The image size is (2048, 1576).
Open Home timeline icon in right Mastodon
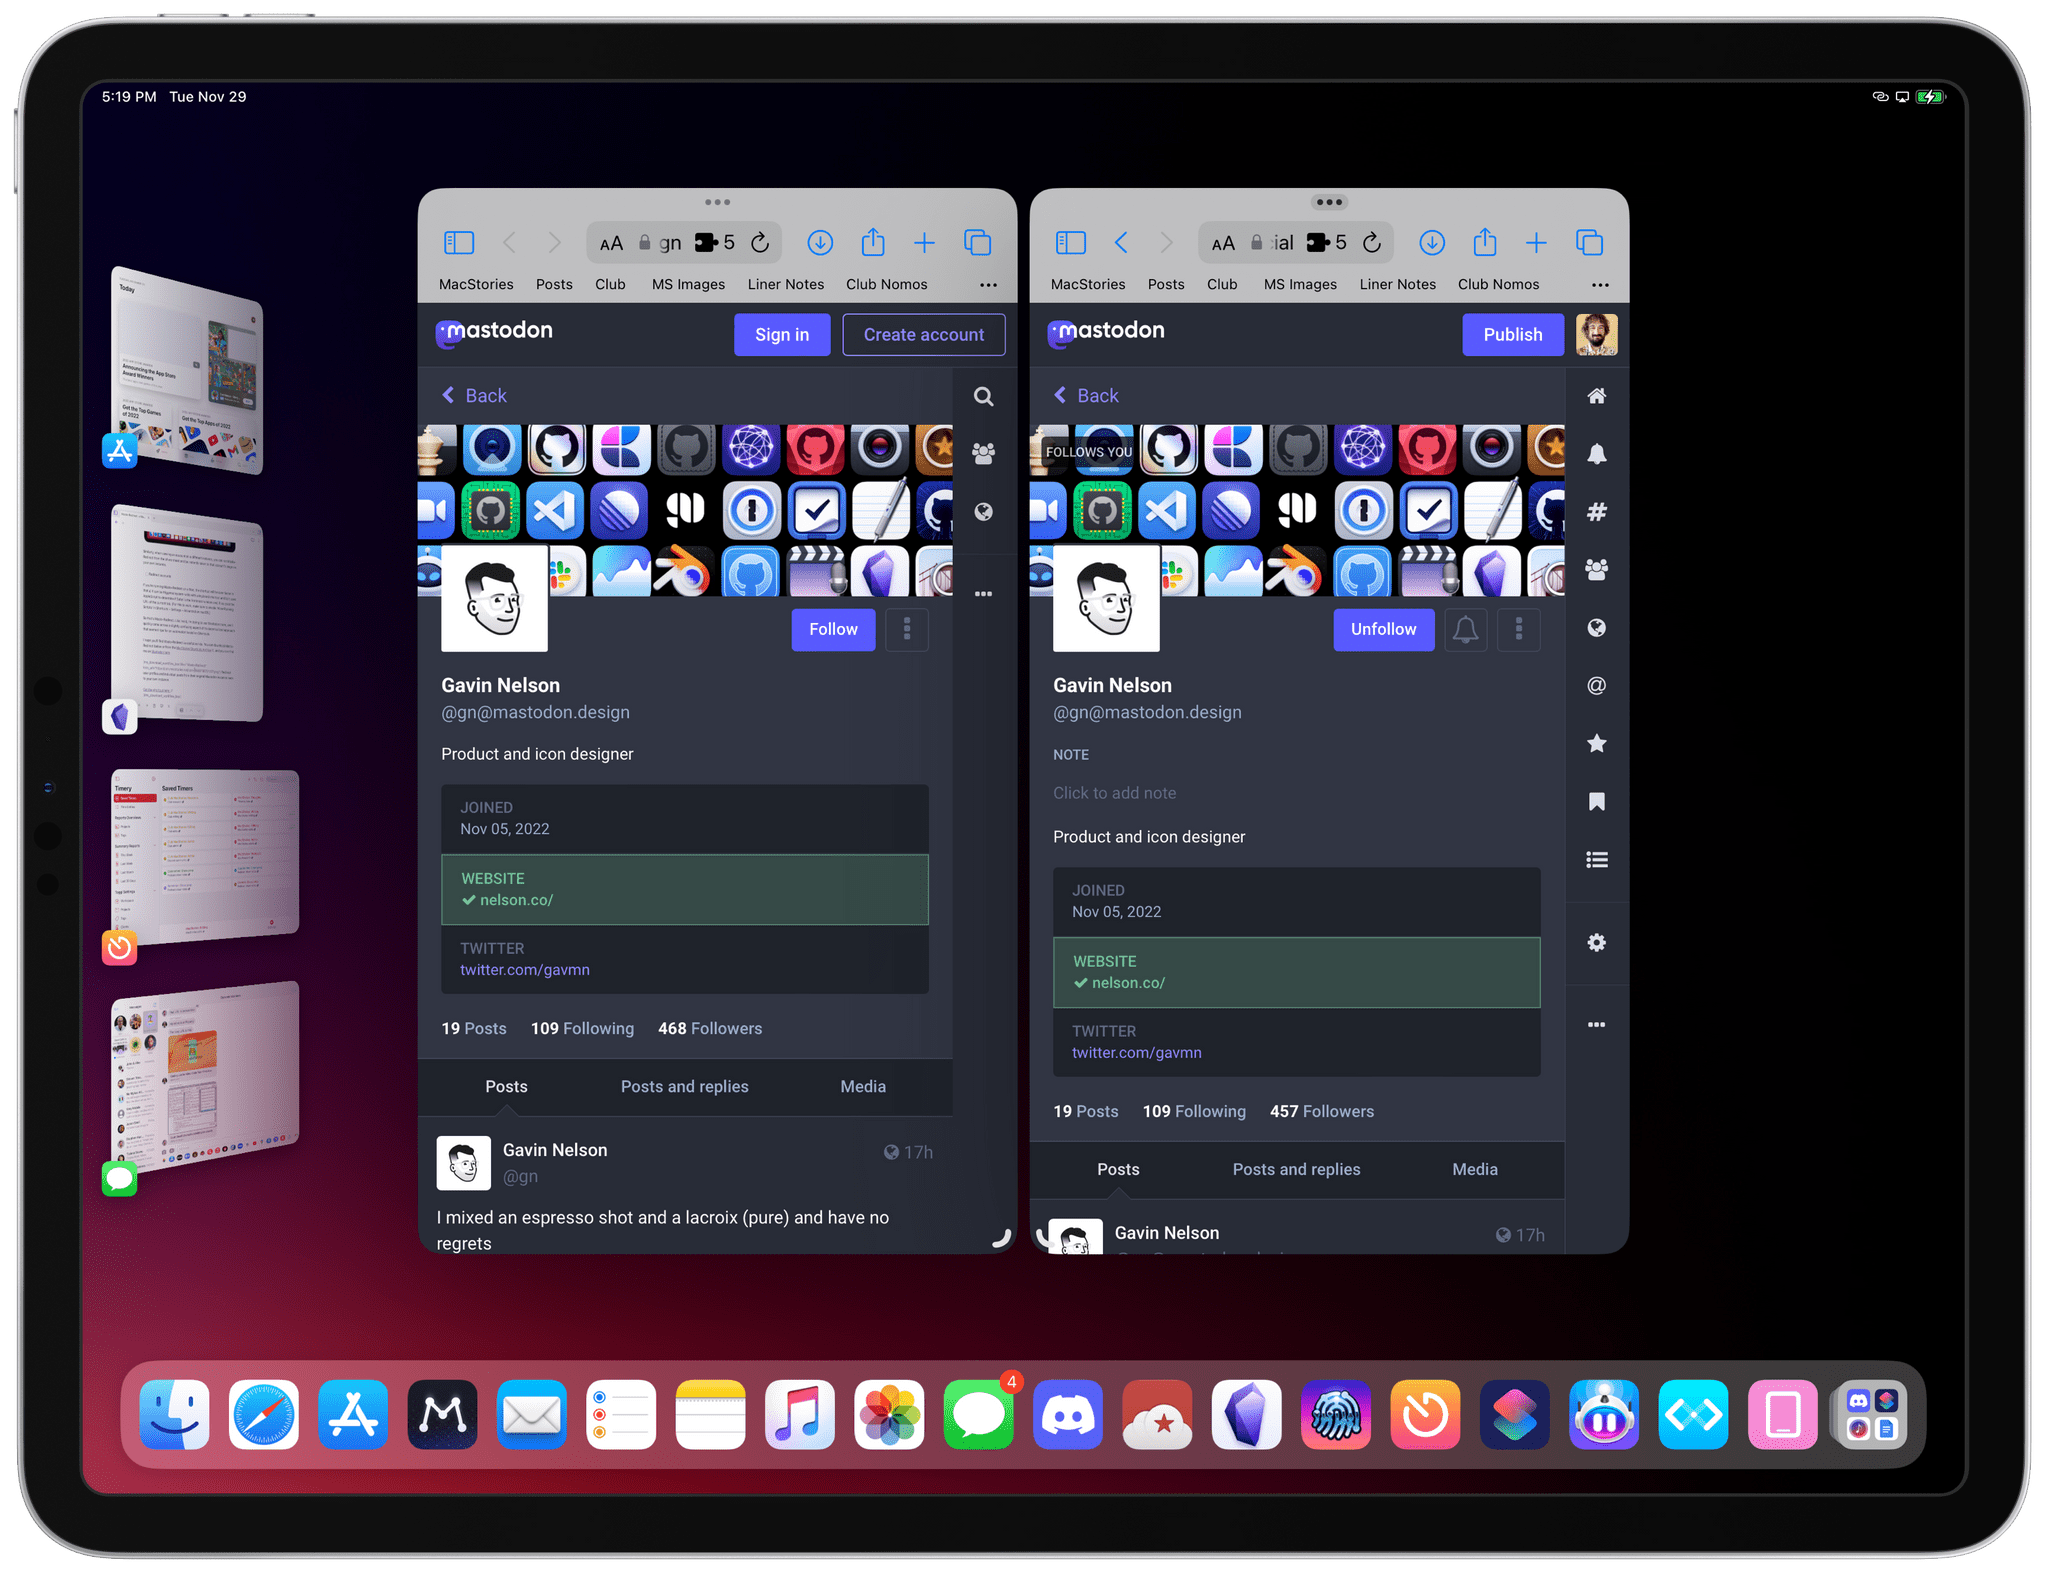pos(1597,396)
